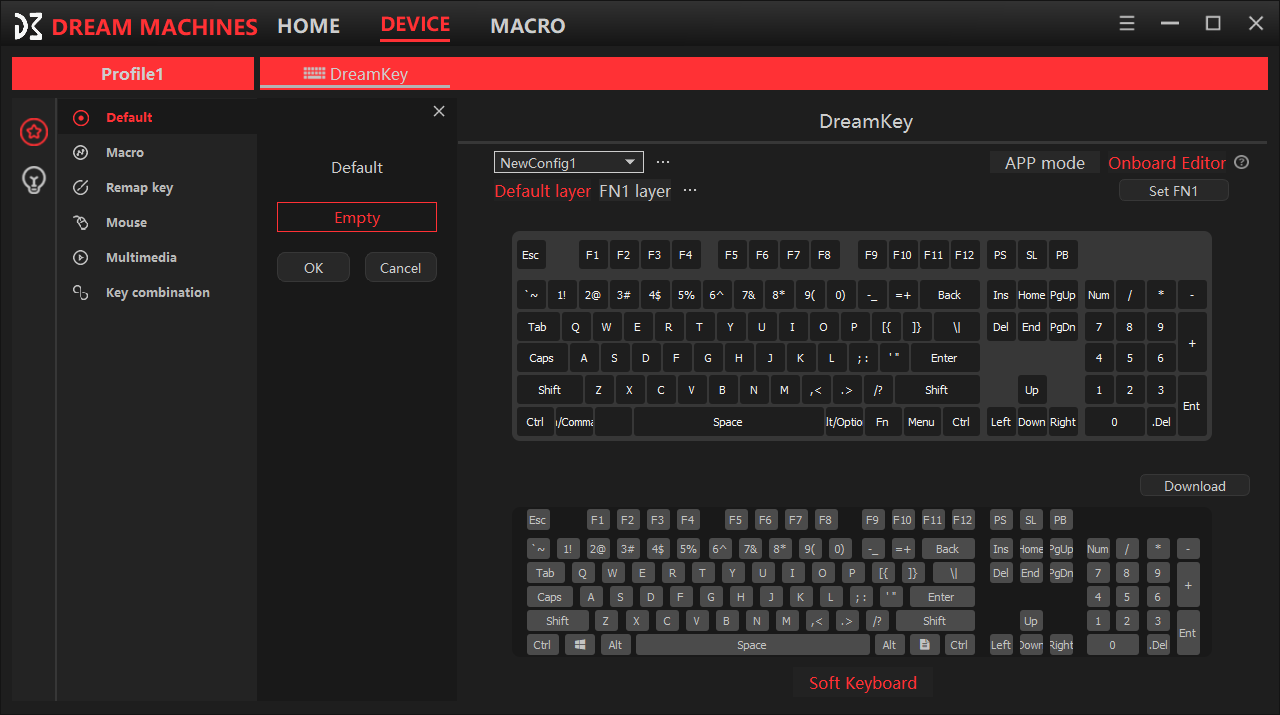Select the Default layer tab
This screenshot has height=715, width=1280.
543,191
